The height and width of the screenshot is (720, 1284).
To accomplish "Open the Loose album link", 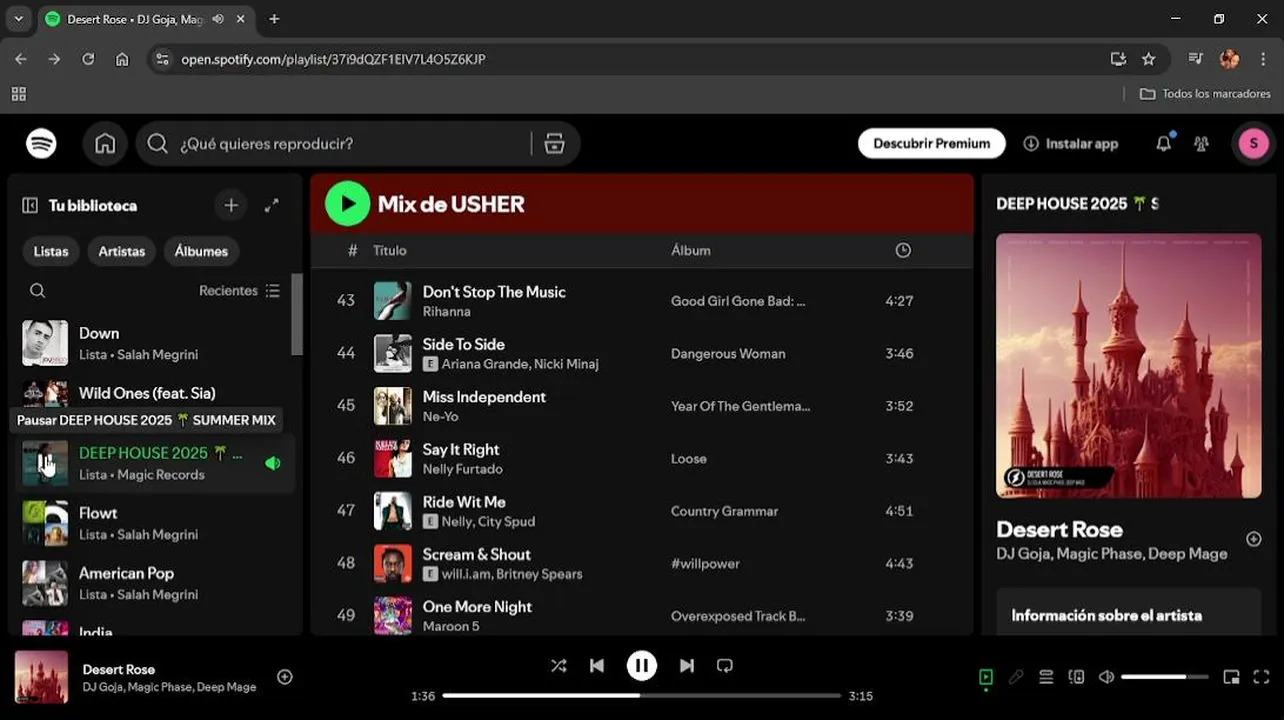I will point(689,459).
